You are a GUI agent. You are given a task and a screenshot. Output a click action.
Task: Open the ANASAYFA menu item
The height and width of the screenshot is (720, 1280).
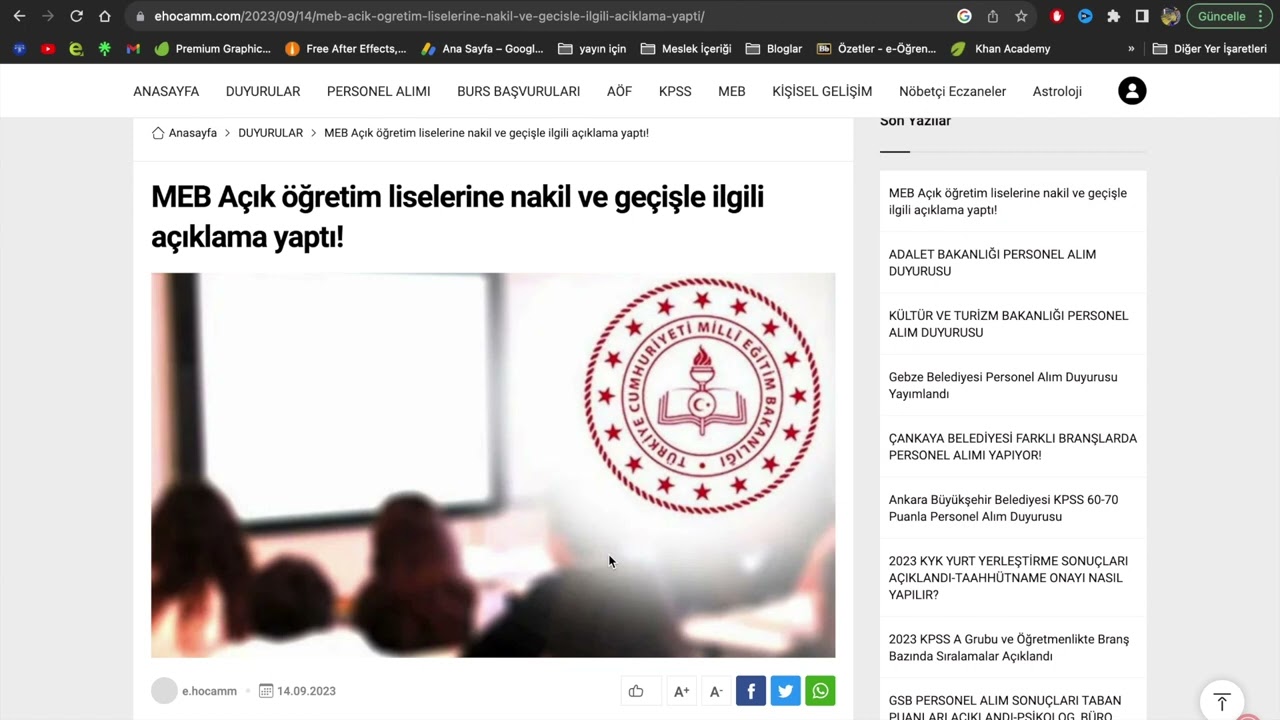click(x=166, y=91)
